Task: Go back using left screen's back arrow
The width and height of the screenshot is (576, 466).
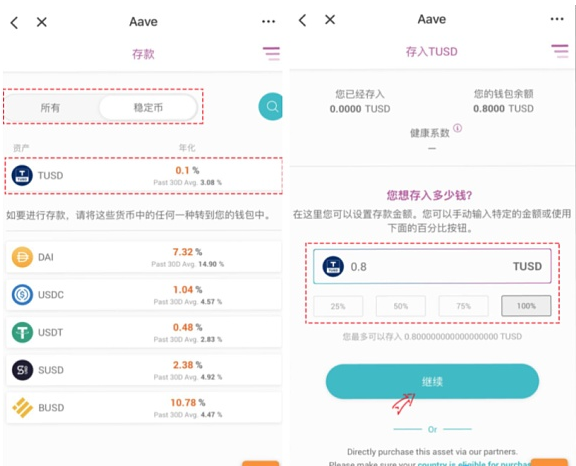Action: click(x=14, y=22)
